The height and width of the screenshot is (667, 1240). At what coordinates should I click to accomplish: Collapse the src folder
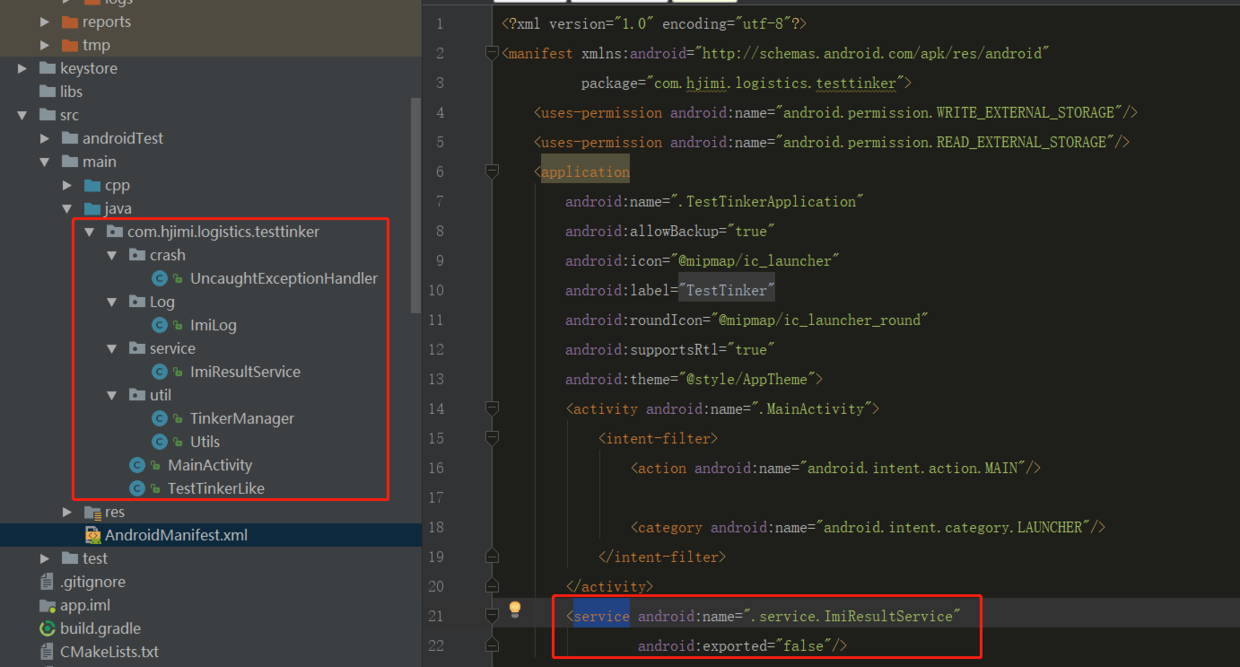[22, 115]
